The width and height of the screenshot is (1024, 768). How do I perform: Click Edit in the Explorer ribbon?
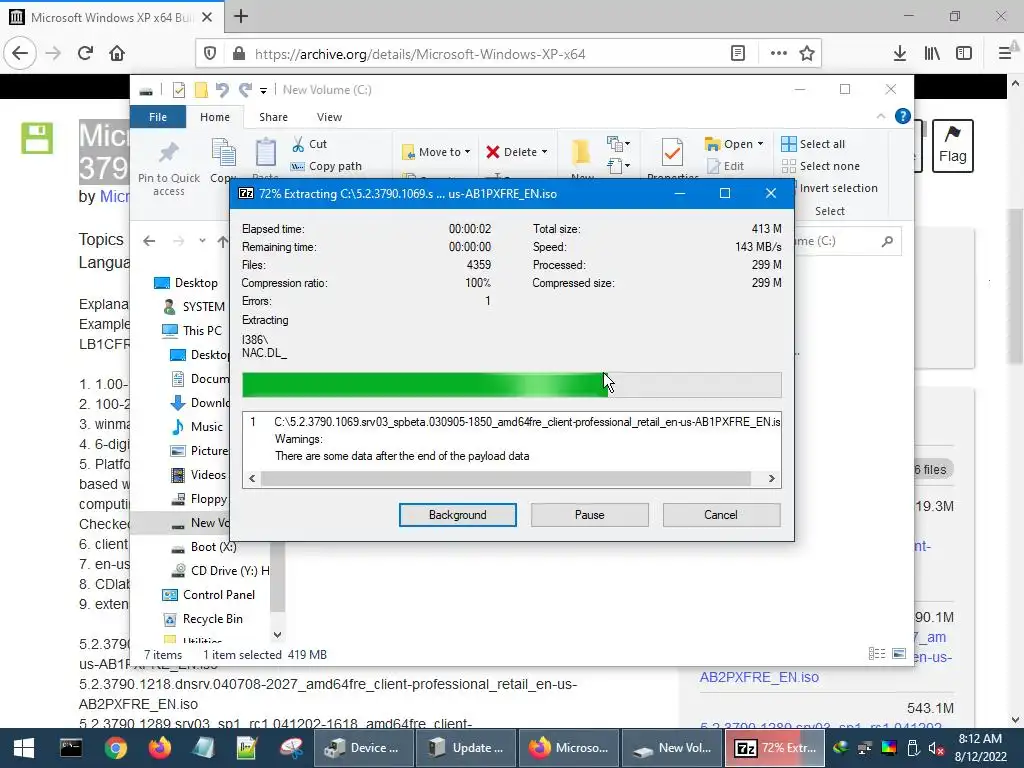click(726, 166)
